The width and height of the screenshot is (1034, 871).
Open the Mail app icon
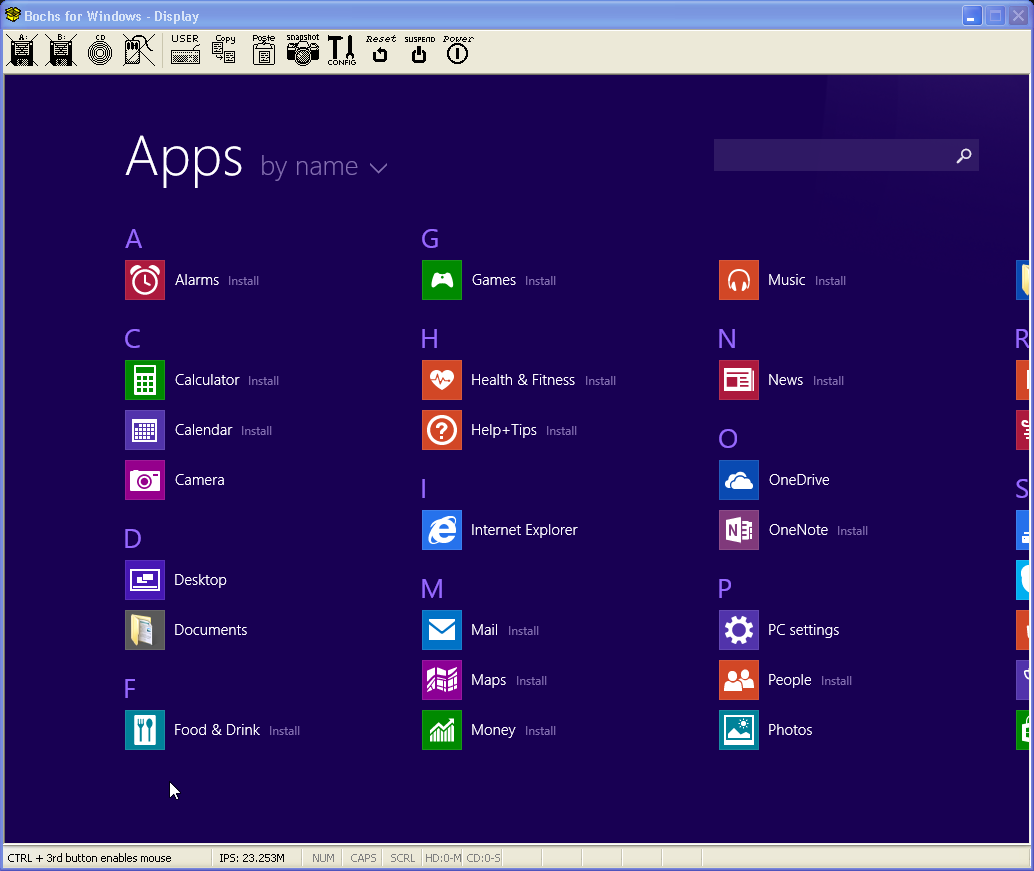[x=442, y=630]
